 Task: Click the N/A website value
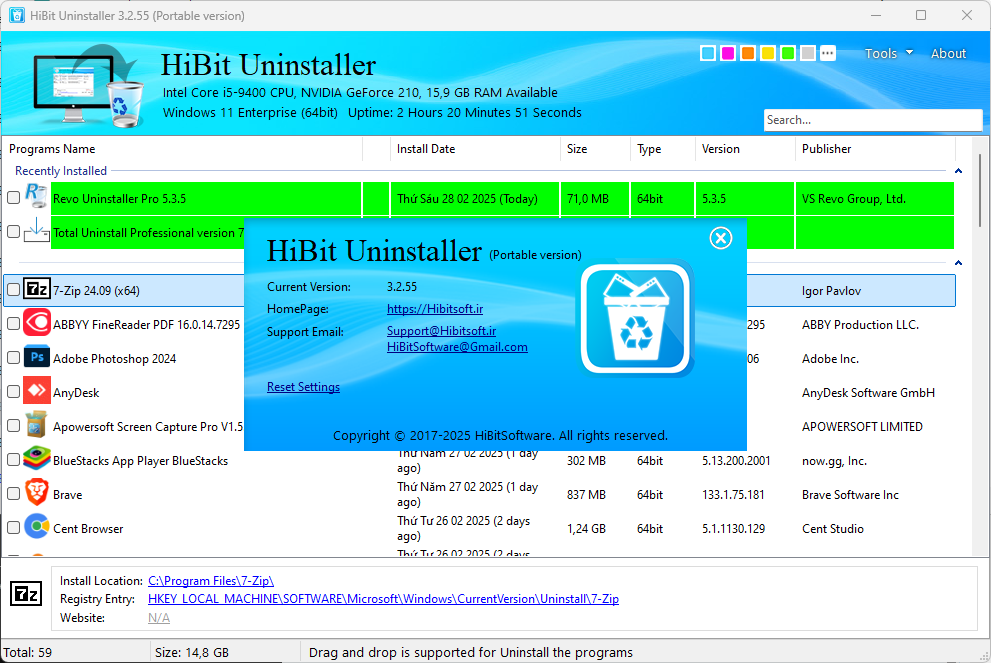point(159,617)
